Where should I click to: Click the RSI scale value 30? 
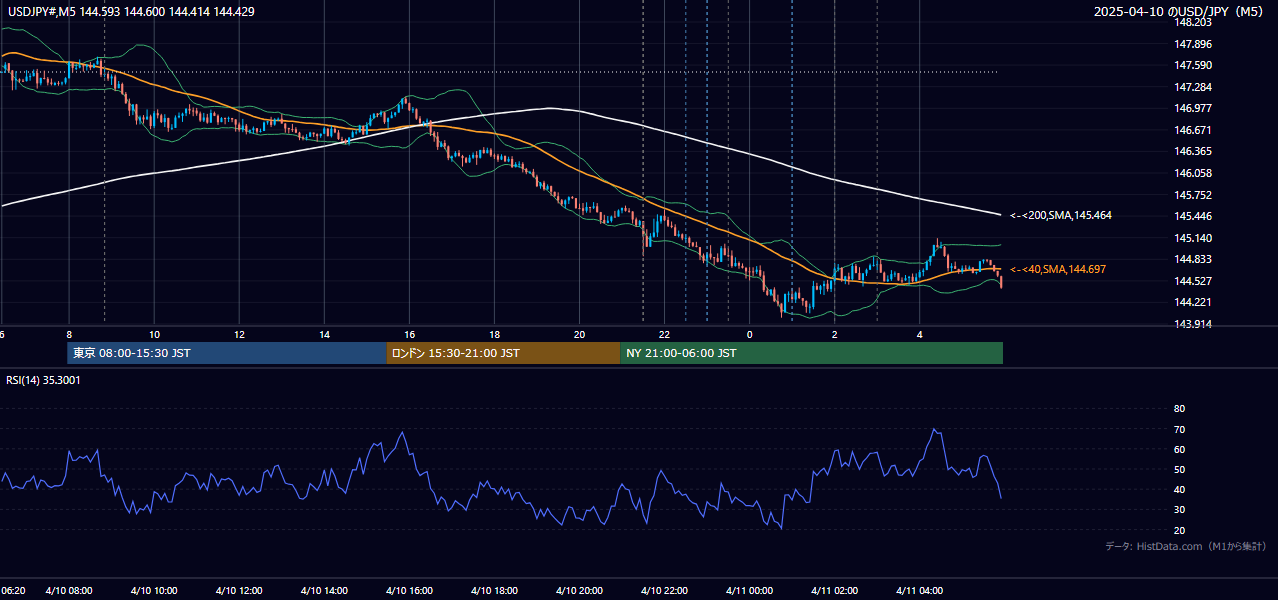tap(1179, 510)
